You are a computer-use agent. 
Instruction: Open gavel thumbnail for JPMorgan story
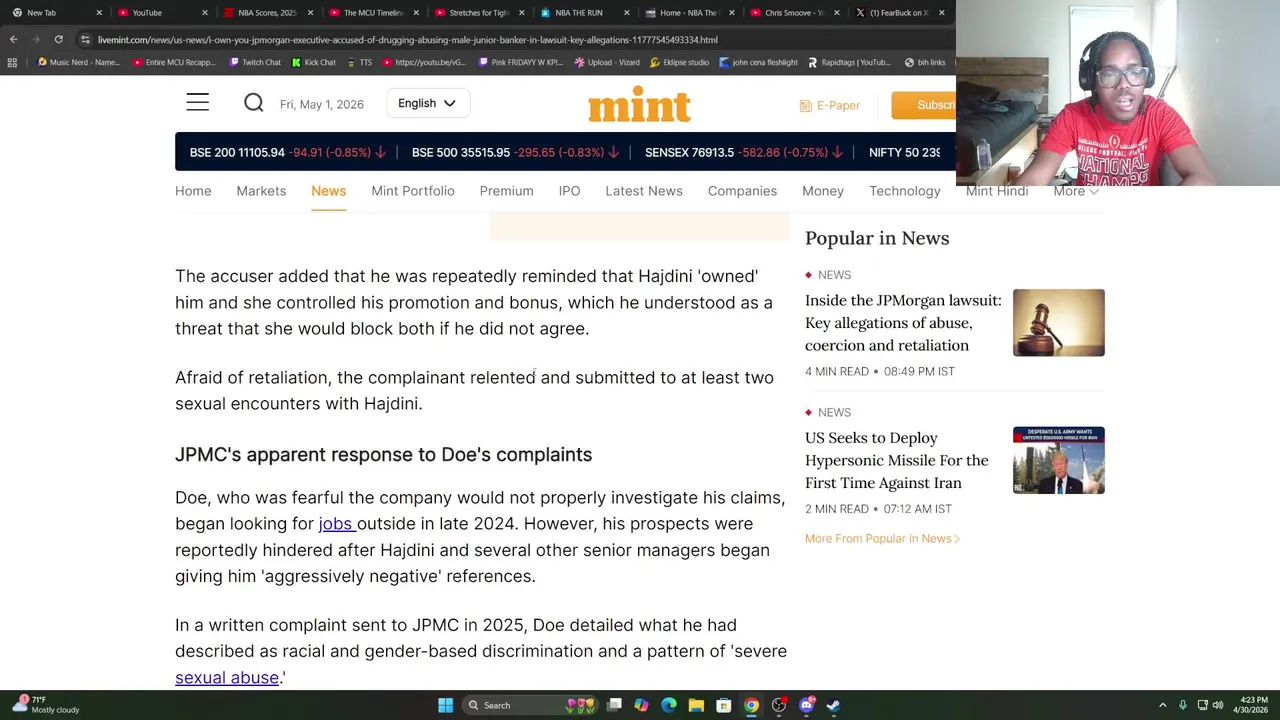[1058, 323]
